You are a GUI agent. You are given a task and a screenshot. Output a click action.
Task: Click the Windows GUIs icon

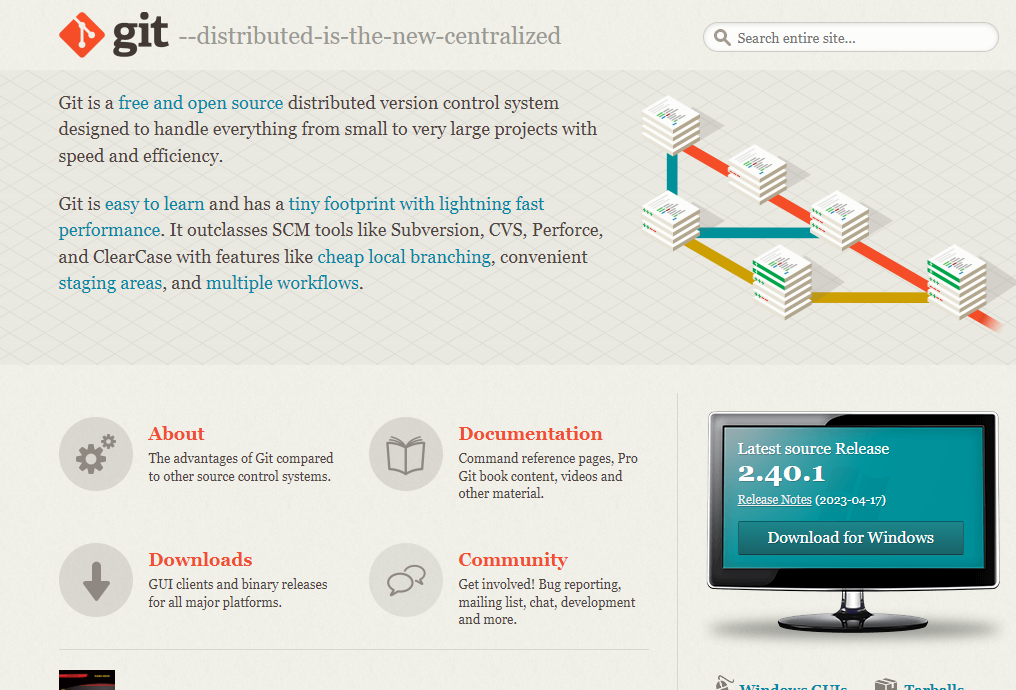click(724, 683)
